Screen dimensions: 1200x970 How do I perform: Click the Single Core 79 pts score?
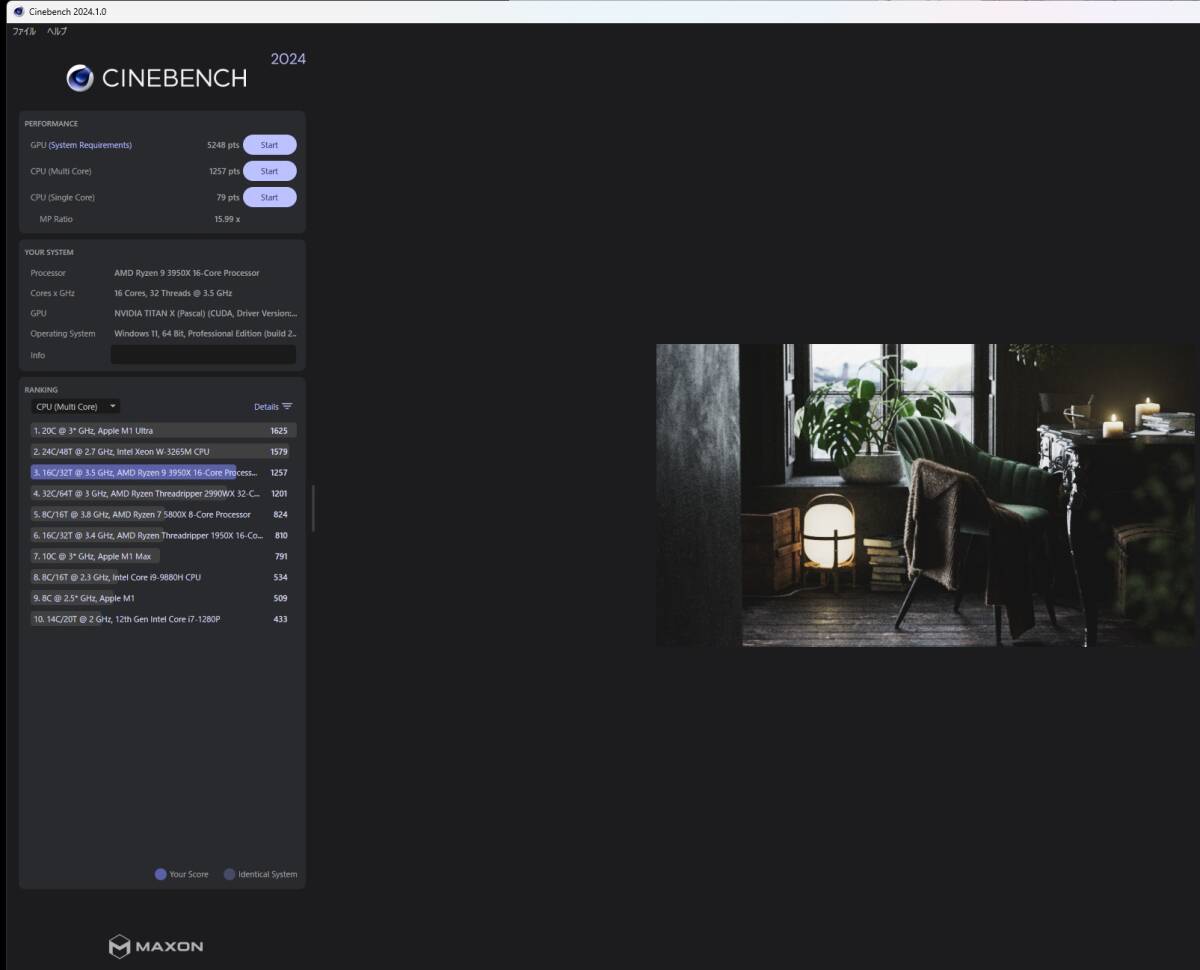[228, 197]
